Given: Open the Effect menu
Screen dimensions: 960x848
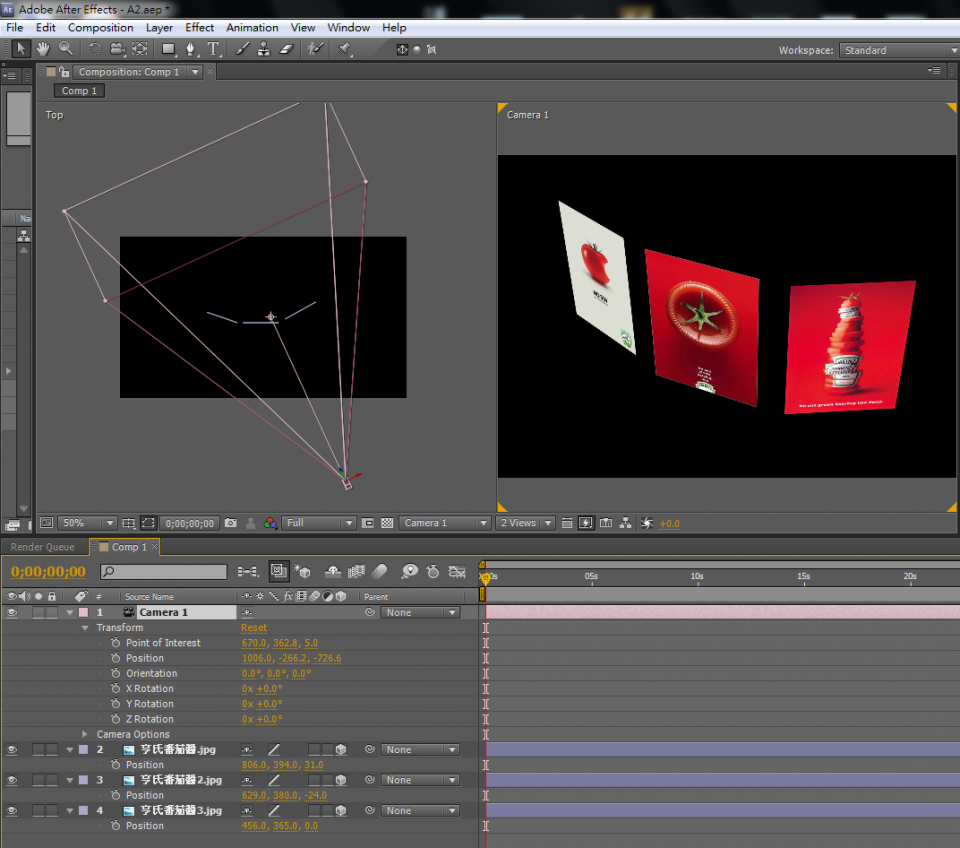Looking at the screenshot, I should (x=199, y=28).
